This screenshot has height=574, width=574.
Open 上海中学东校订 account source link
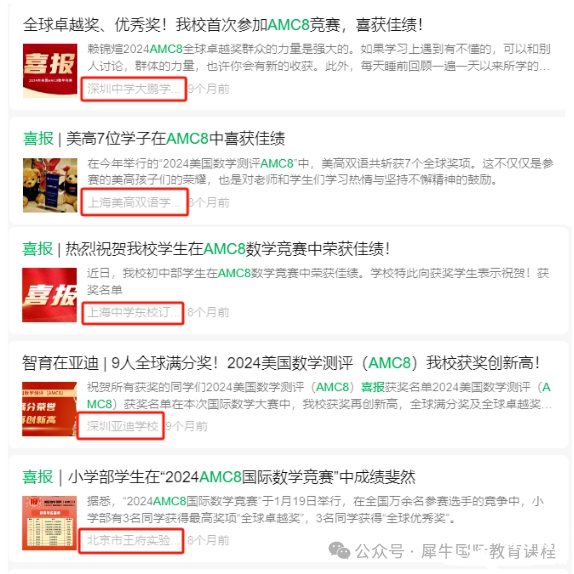pyautogui.click(x=134, y=313)
